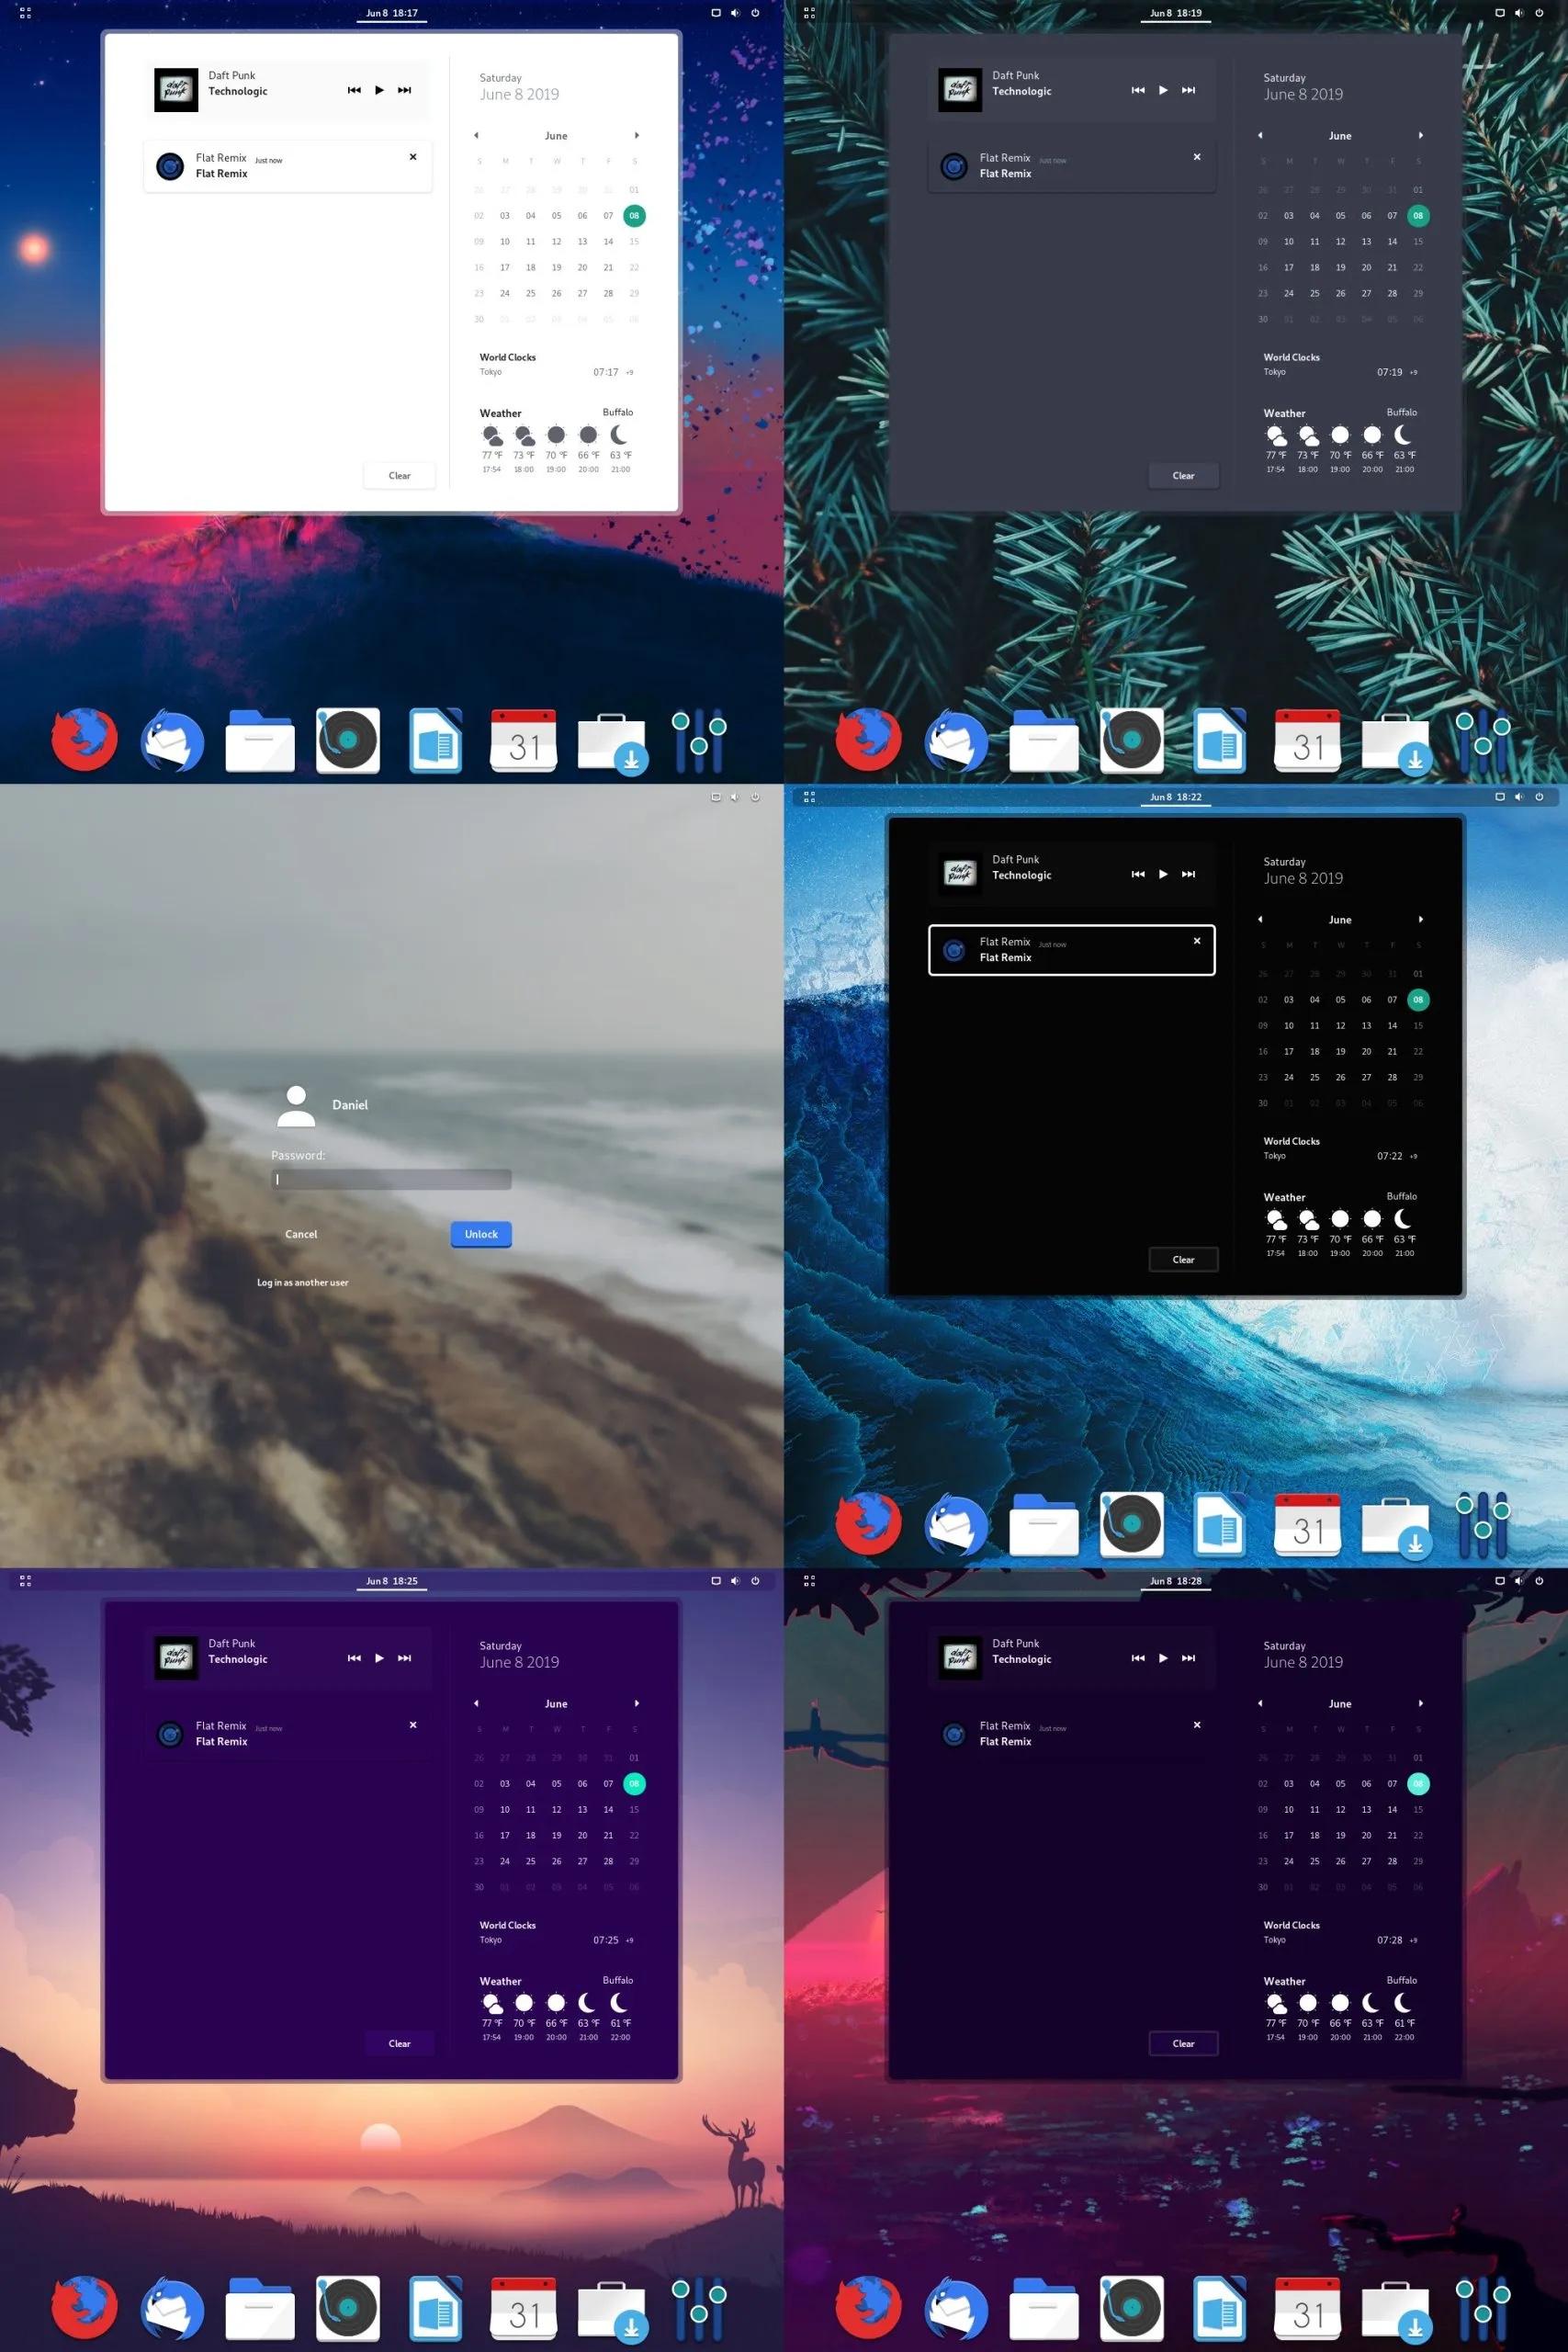
Task: Click the Activities grid icon in the top-left corner
Action: pos(26,13)
